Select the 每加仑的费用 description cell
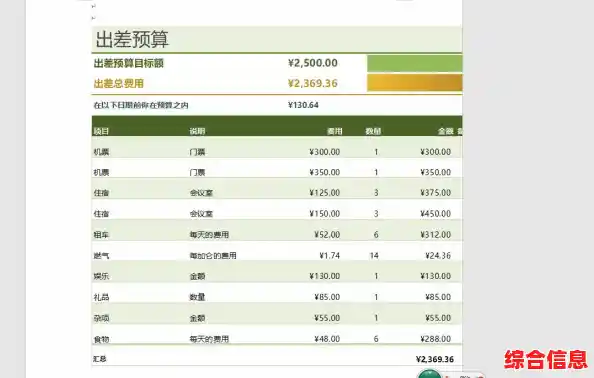This screenshot has width=594, height=378. tap(213, 256)
